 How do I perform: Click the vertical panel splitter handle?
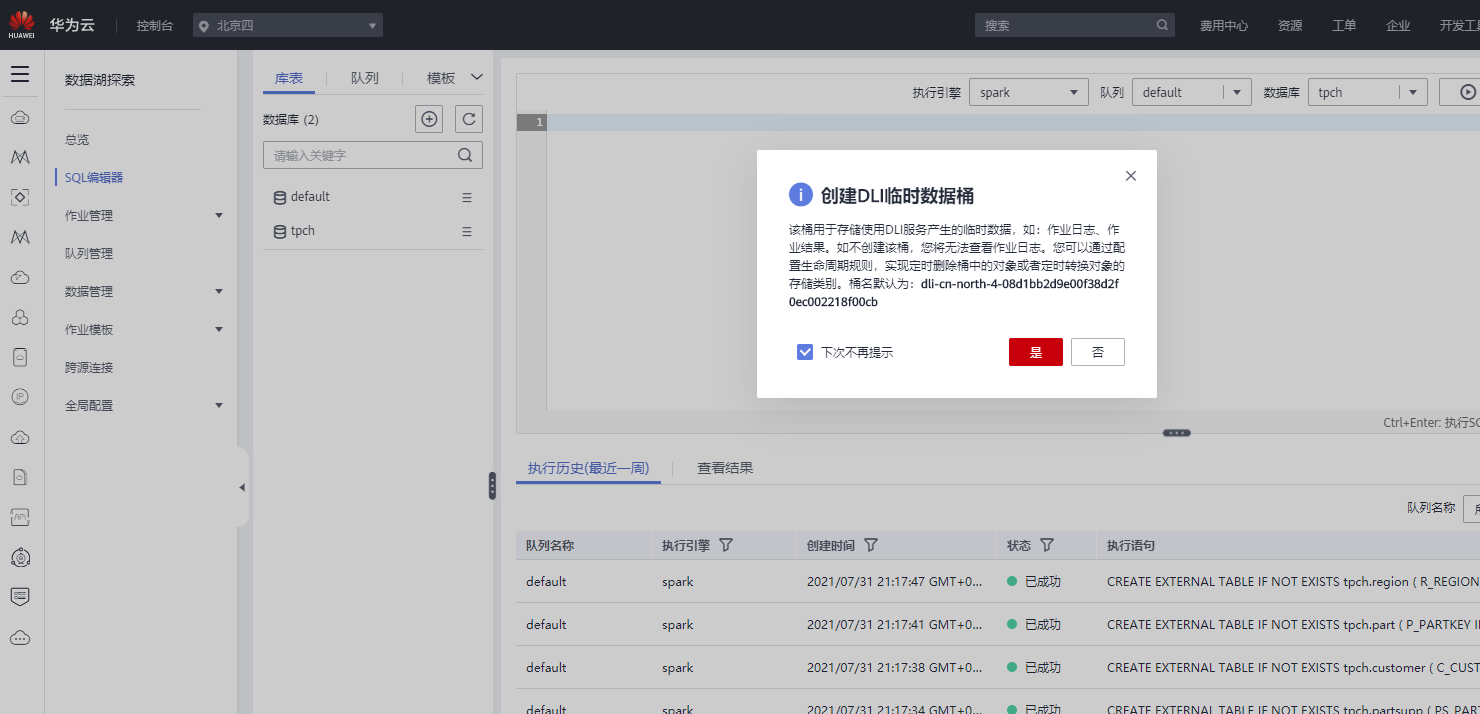tap(492, 486)
